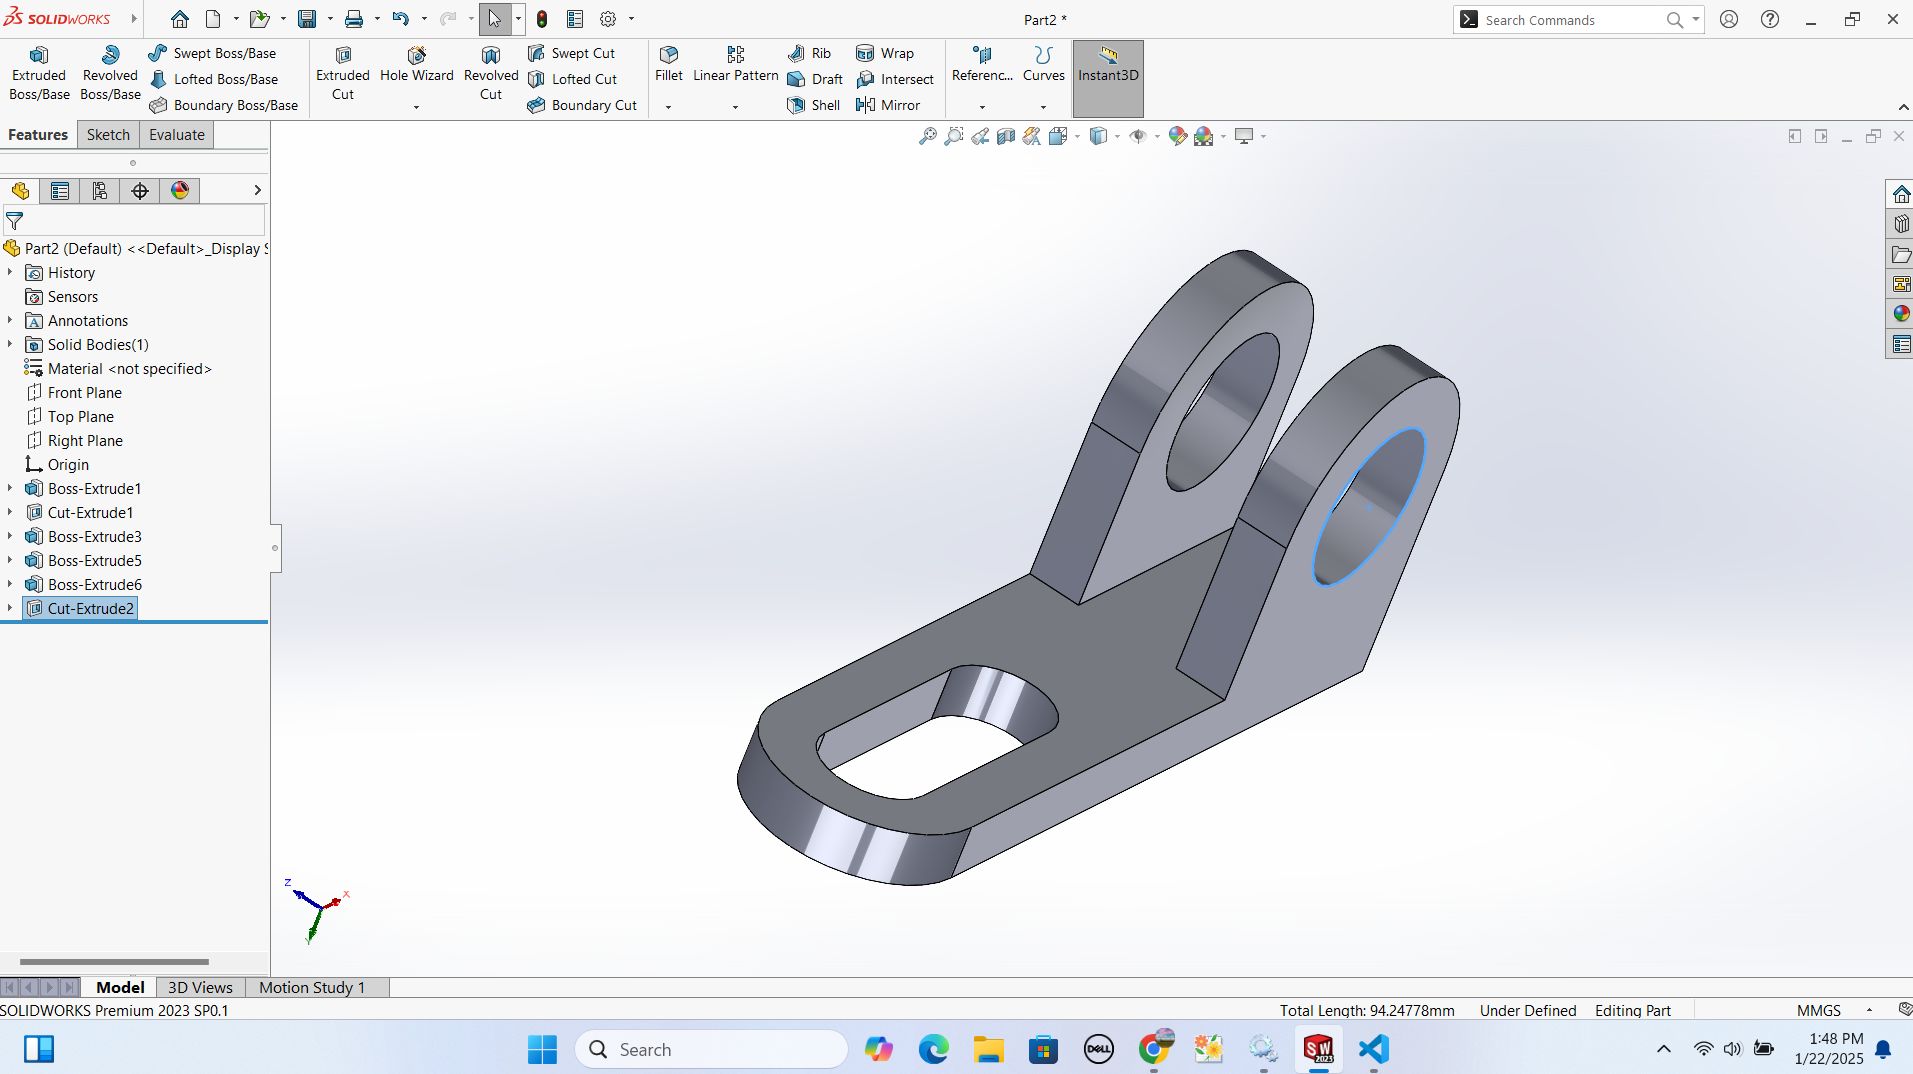Select the Revolved Boss/Base tool
This screenshot has height=1074, width=1913.
tap(110, 74)
